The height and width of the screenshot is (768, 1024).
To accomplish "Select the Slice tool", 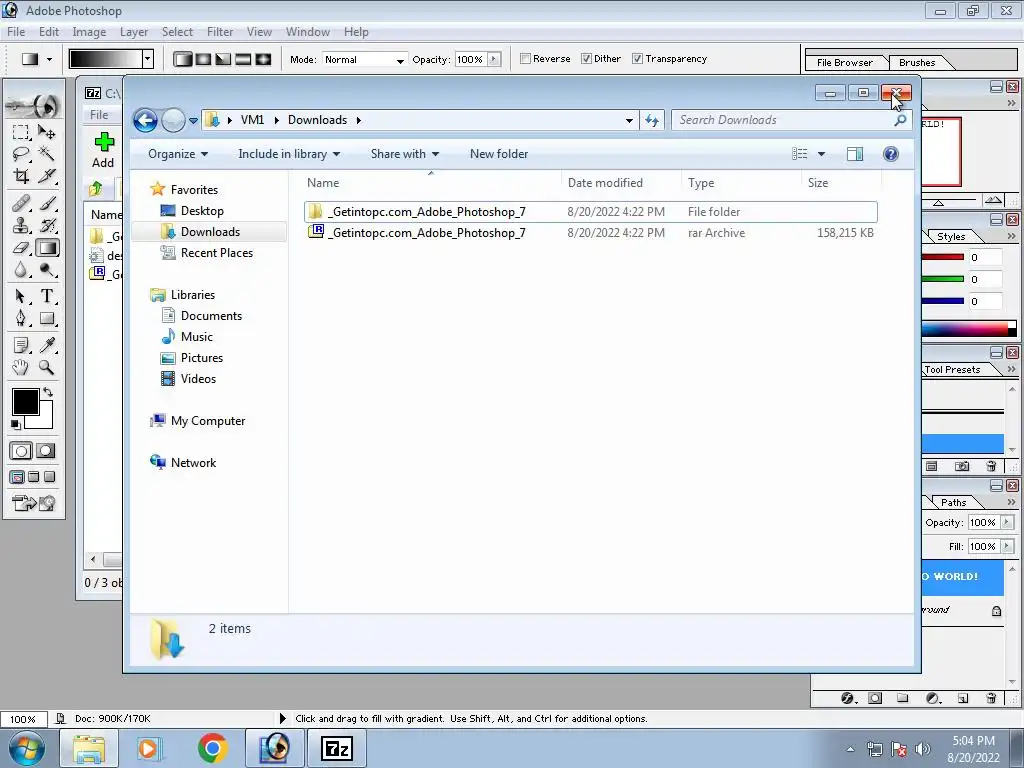I will click(47, 176).
